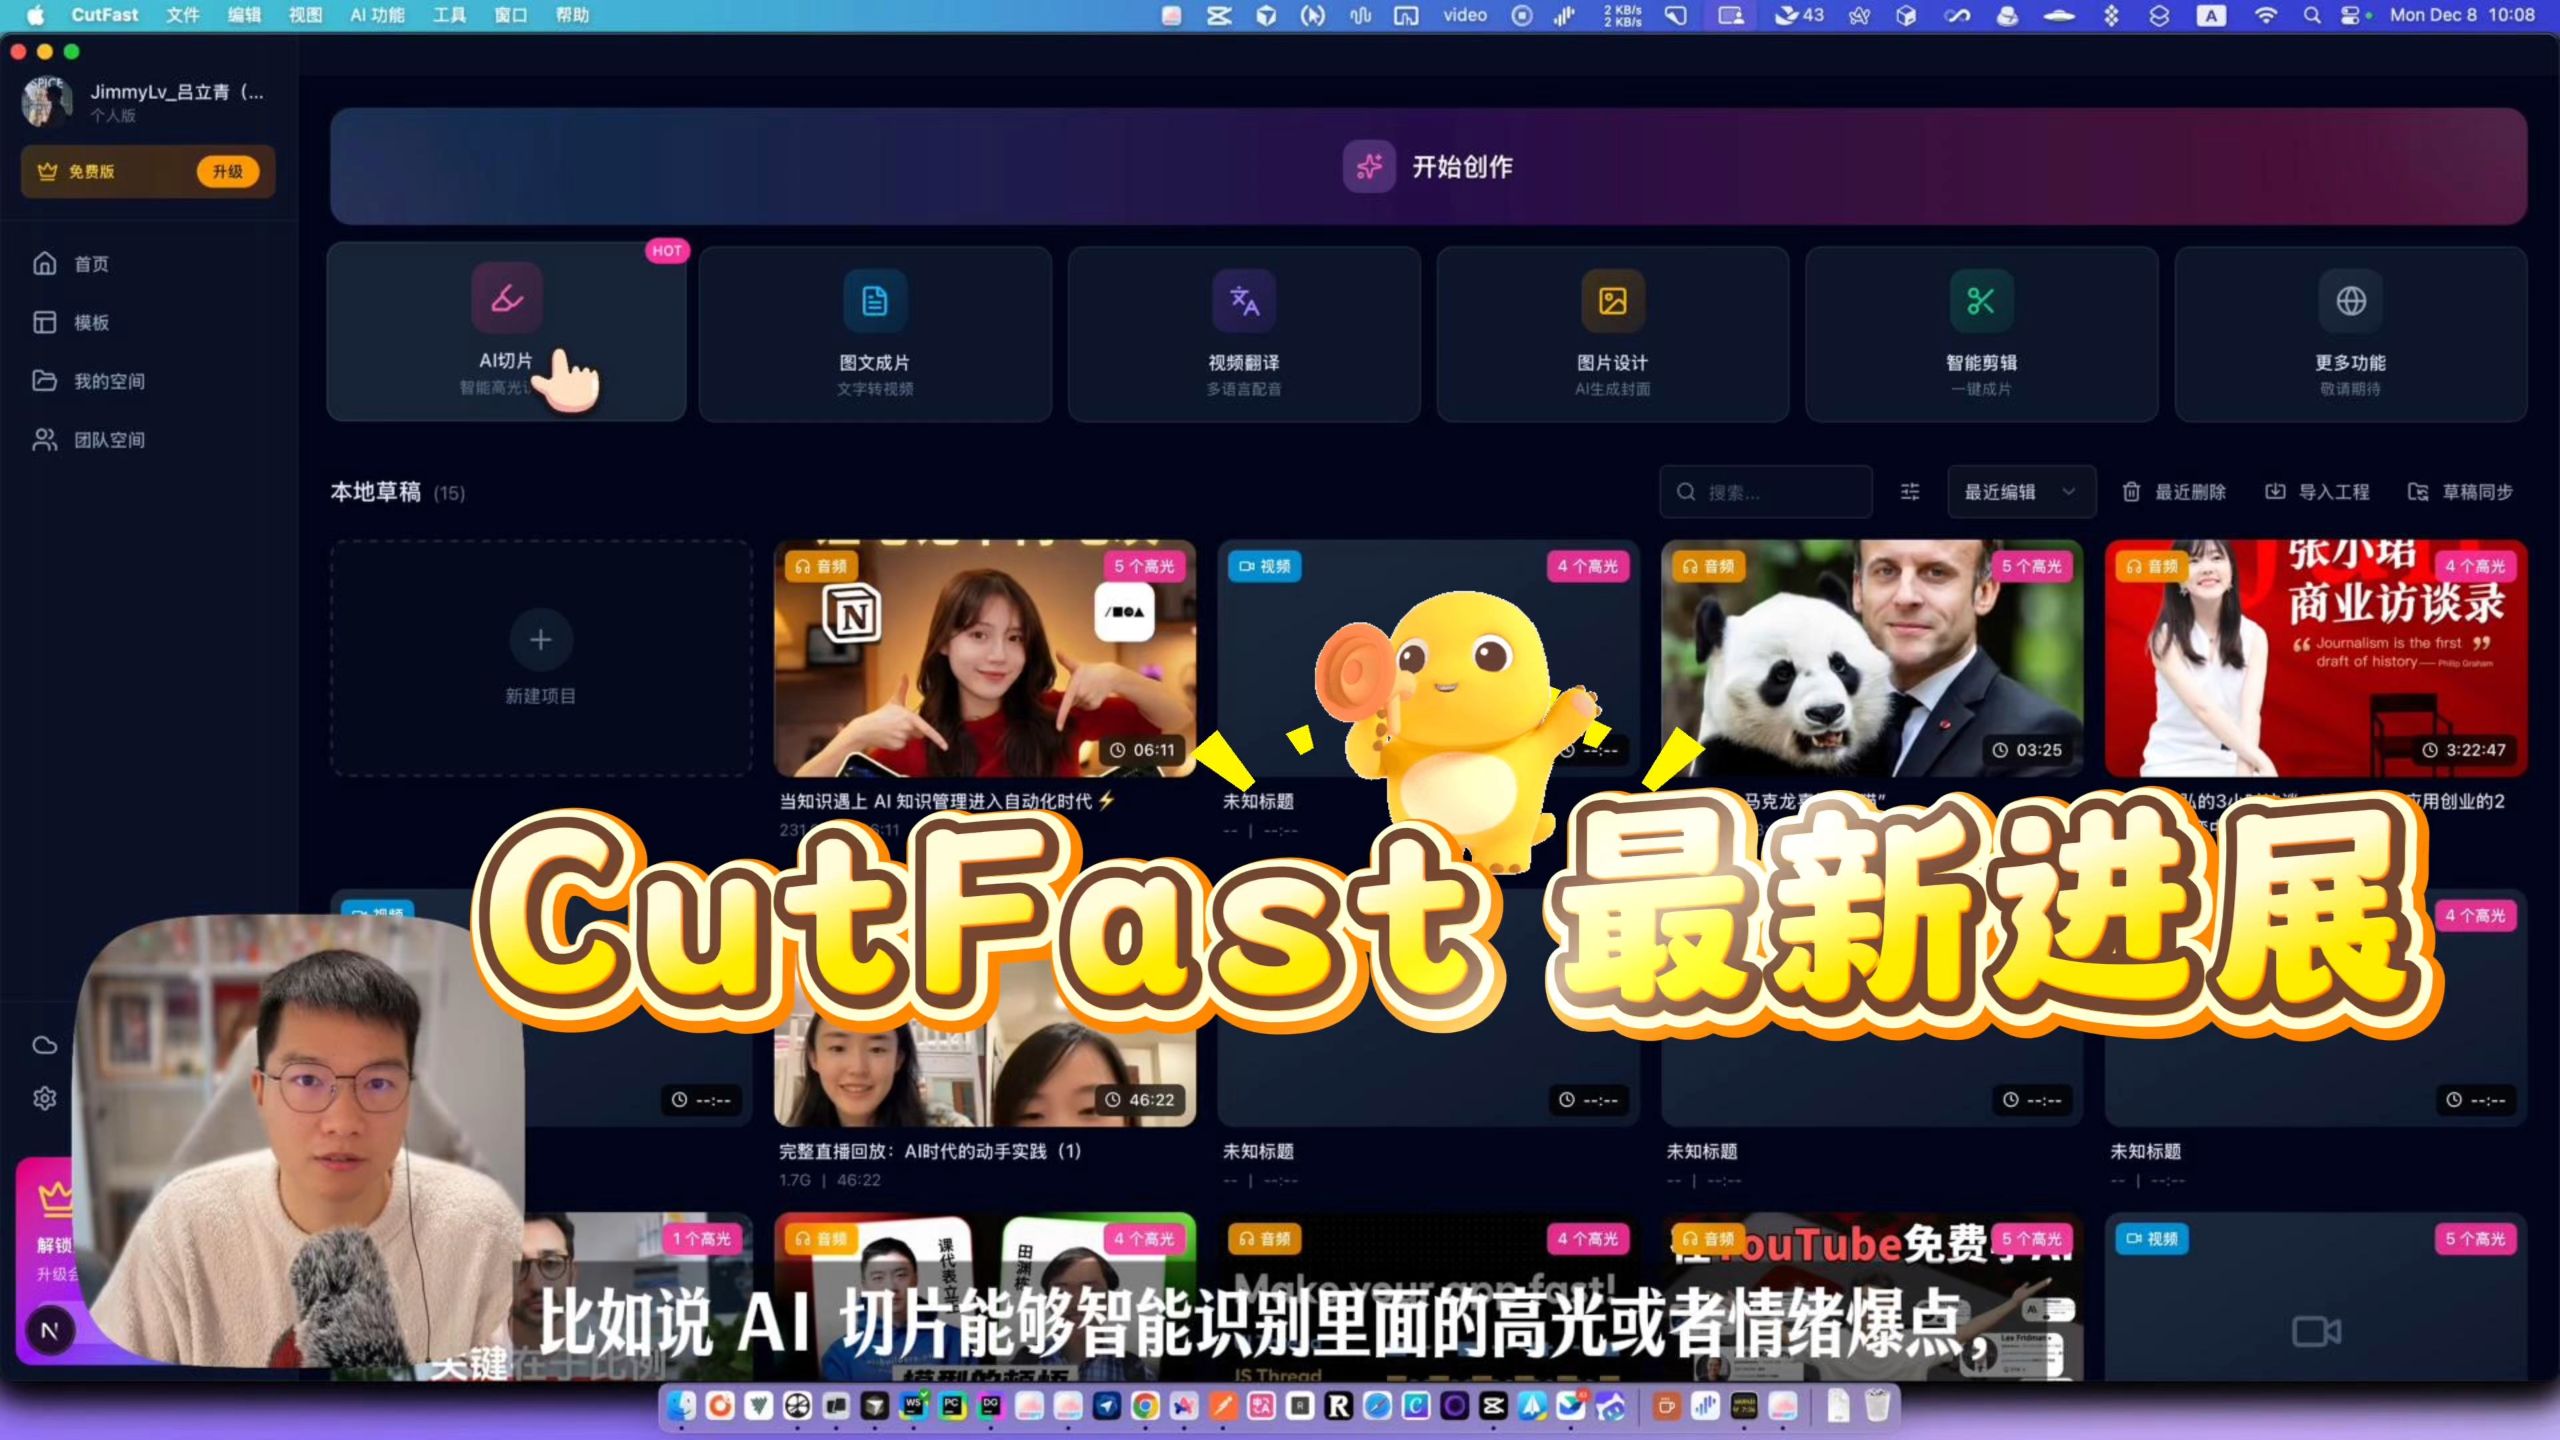Viewport: 2560px width, 1440px height.
Task: Open the 图文成片 text-to-video icon
Action: click(874, 301)
